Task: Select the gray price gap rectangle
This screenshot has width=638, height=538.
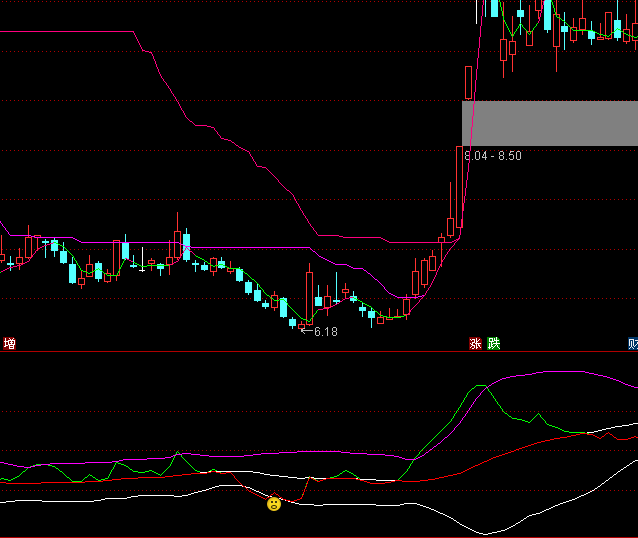Action: point(549,123)
